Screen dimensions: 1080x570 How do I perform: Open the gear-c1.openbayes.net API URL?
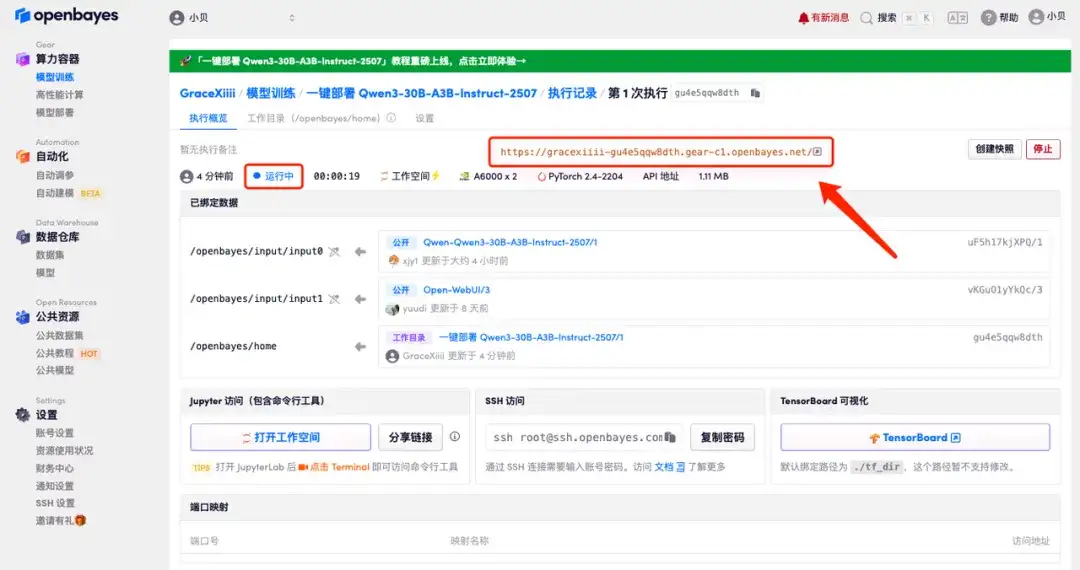click(661, 152)
